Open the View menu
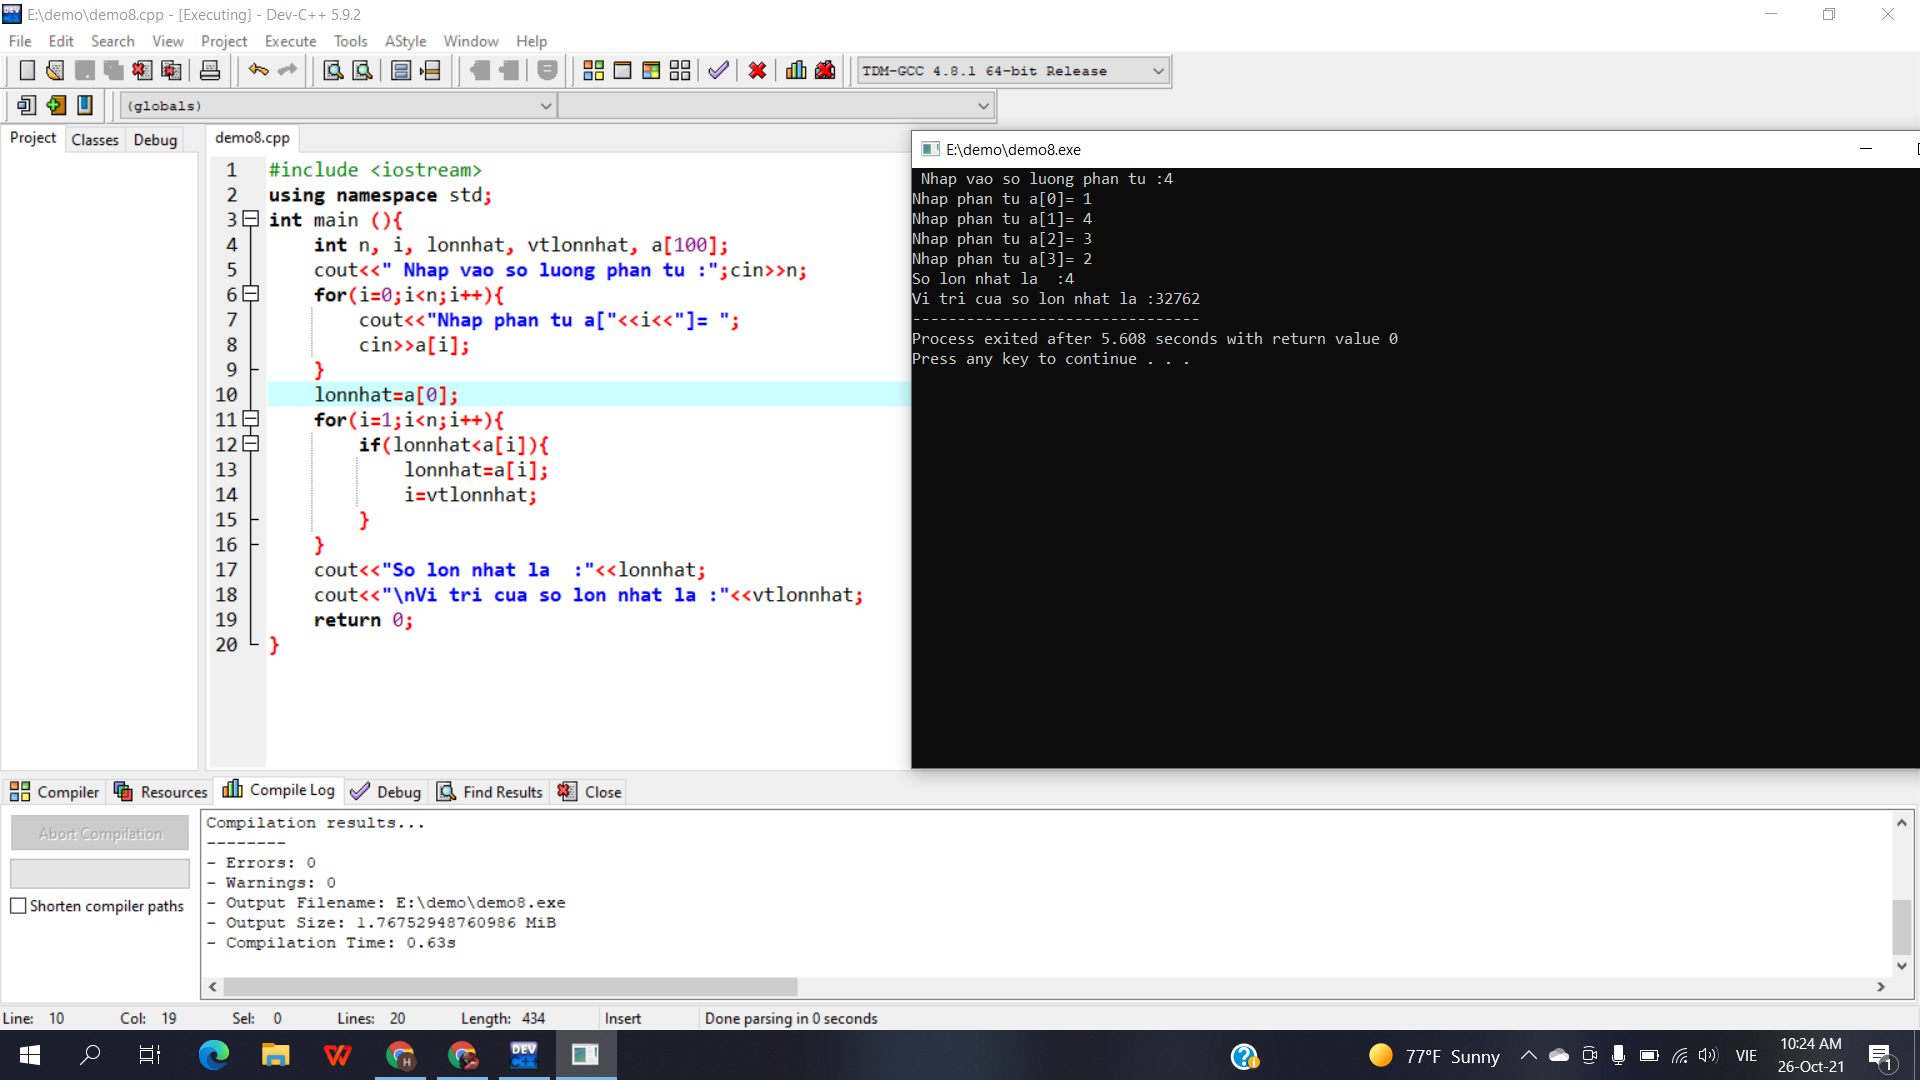Image resolution: width=1920 pixels, height=1080 pixels. point(167,41)
